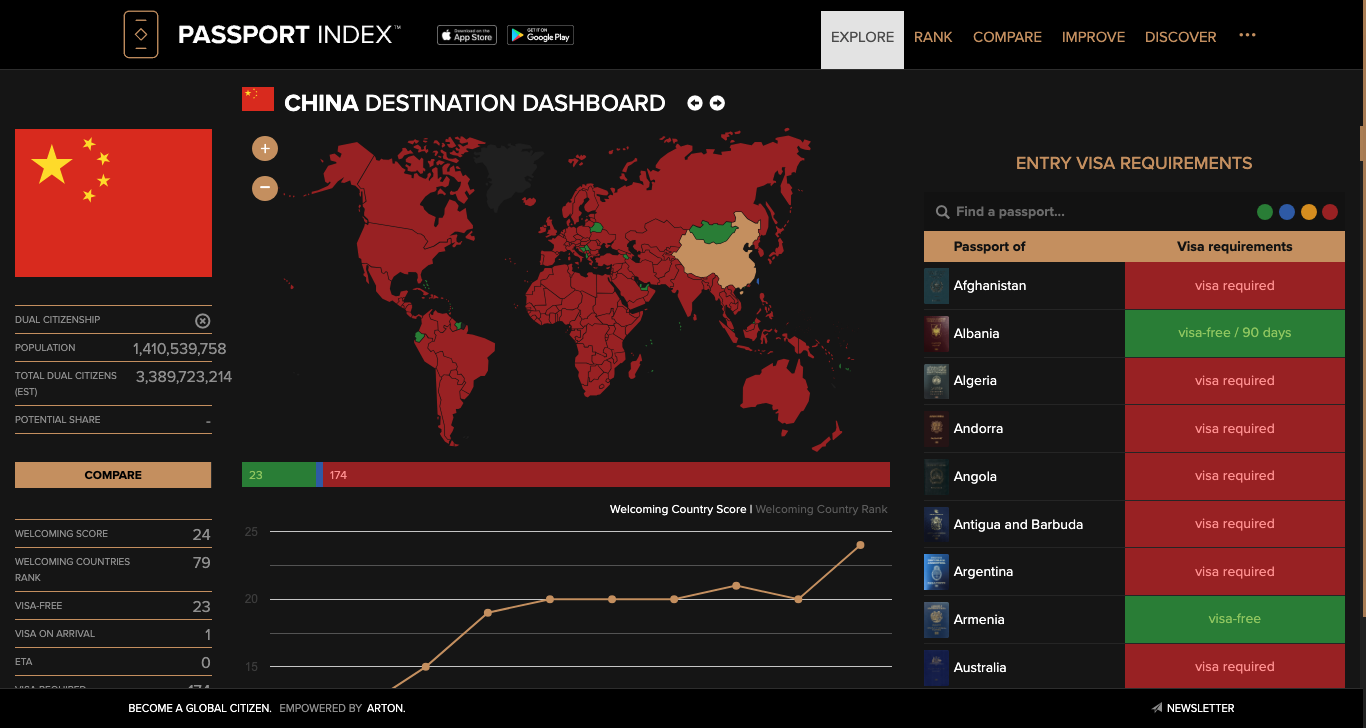Viewport: 1366px width, 728px height.
Task: Click the Albania passport thumbnail
Action: (936, 334)
